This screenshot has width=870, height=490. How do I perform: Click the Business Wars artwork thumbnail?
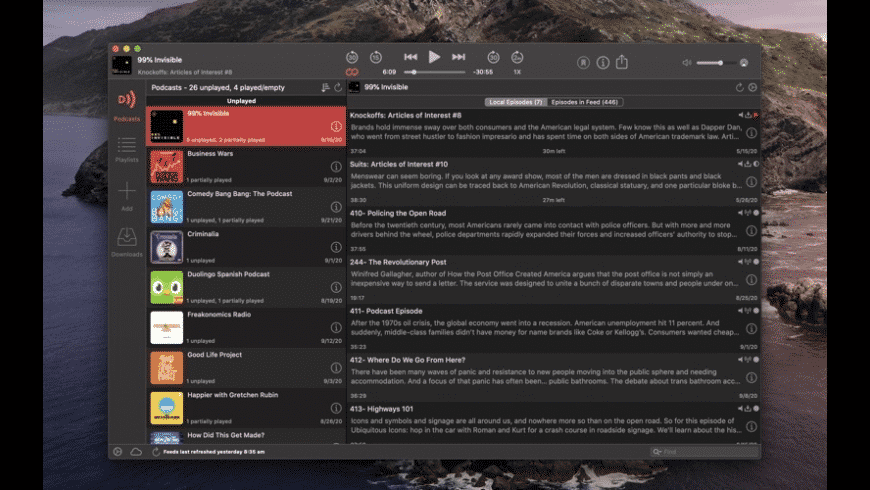(x=166, y=166)
